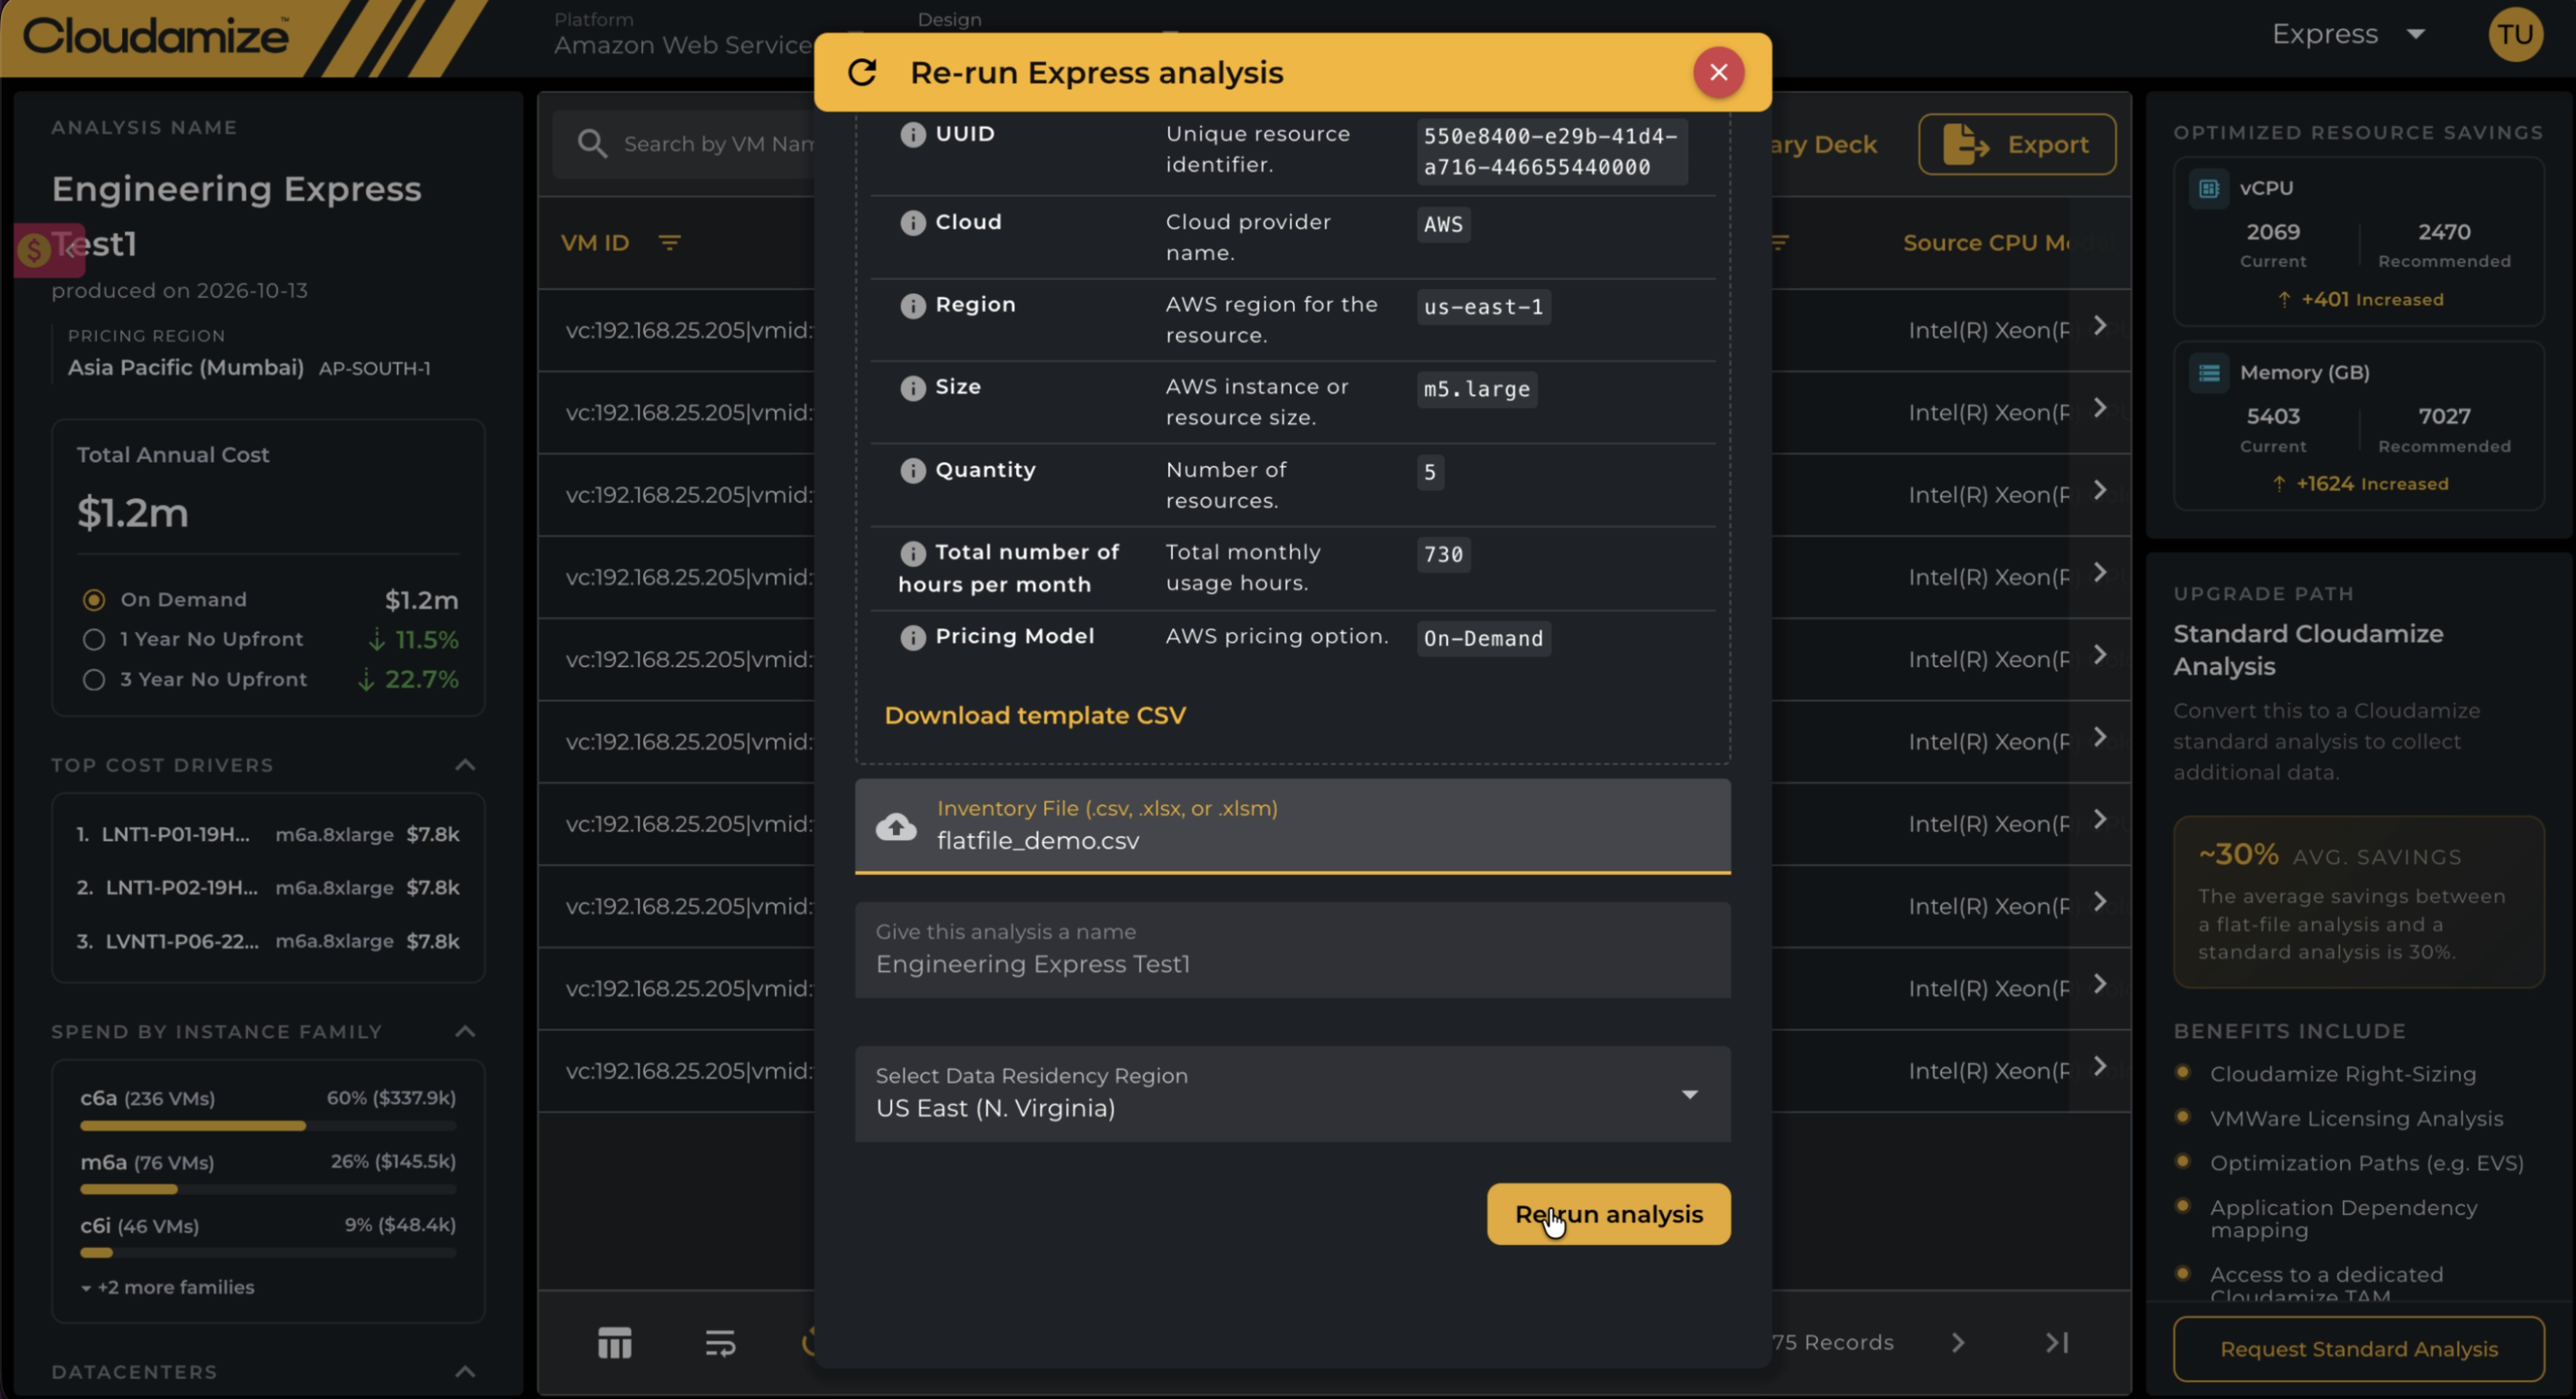Click the VM ID column header

pos(594,243)
